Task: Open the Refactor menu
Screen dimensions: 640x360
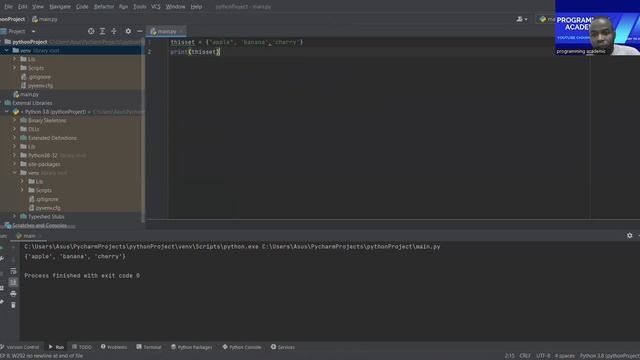Action: coord(104,7)
